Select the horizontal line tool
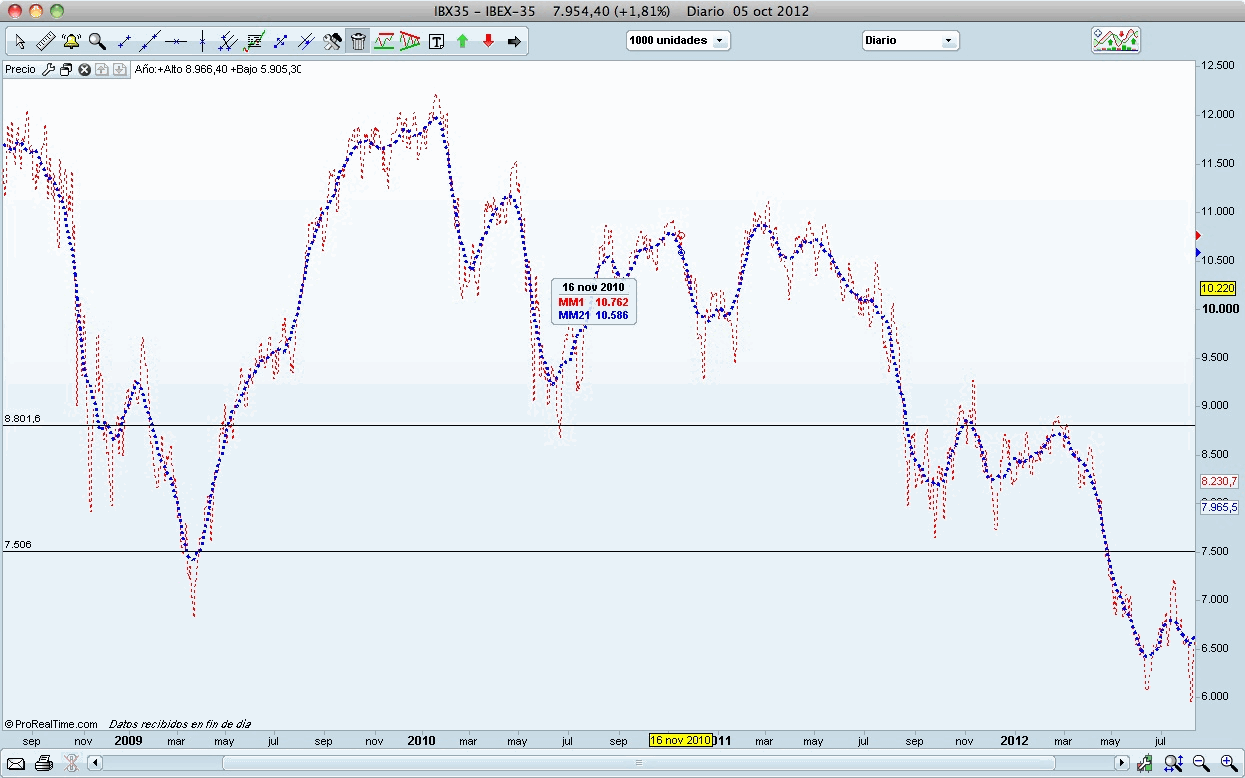Image resolution: width=1245 pixels, height=778 pixels. click(x=176, y=41)
